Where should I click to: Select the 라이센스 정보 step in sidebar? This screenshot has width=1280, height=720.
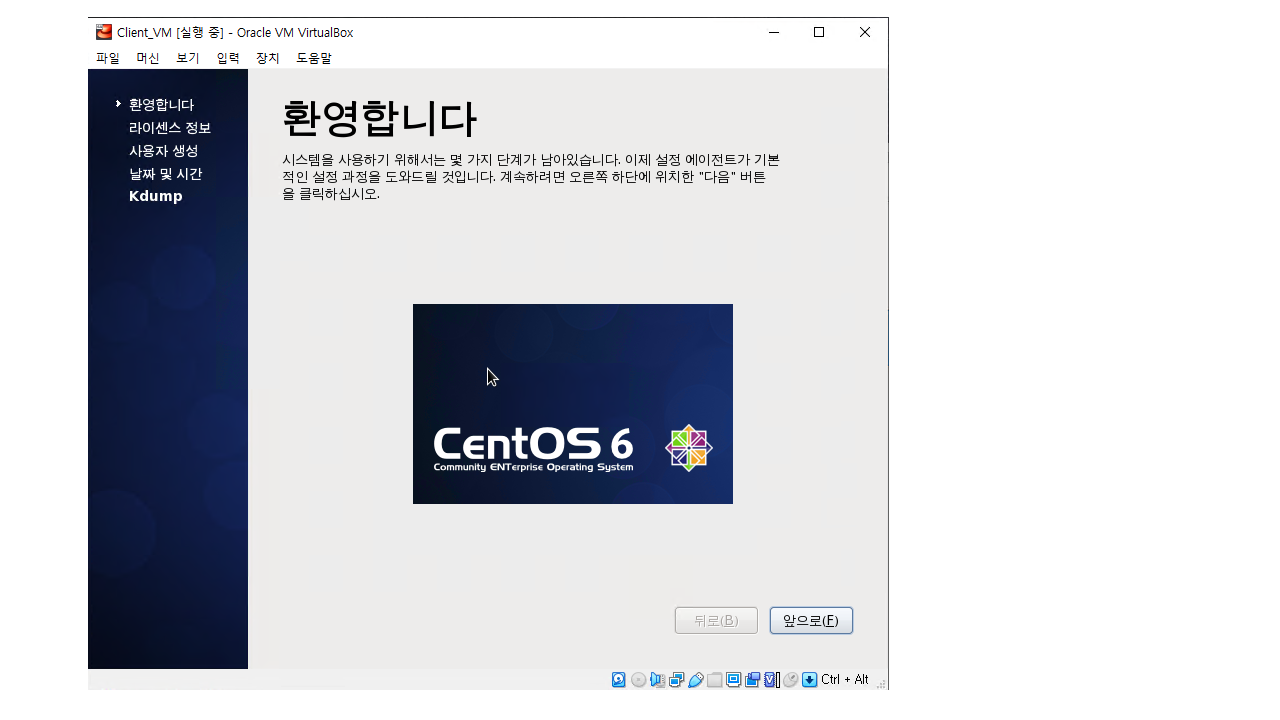(170, 128)
